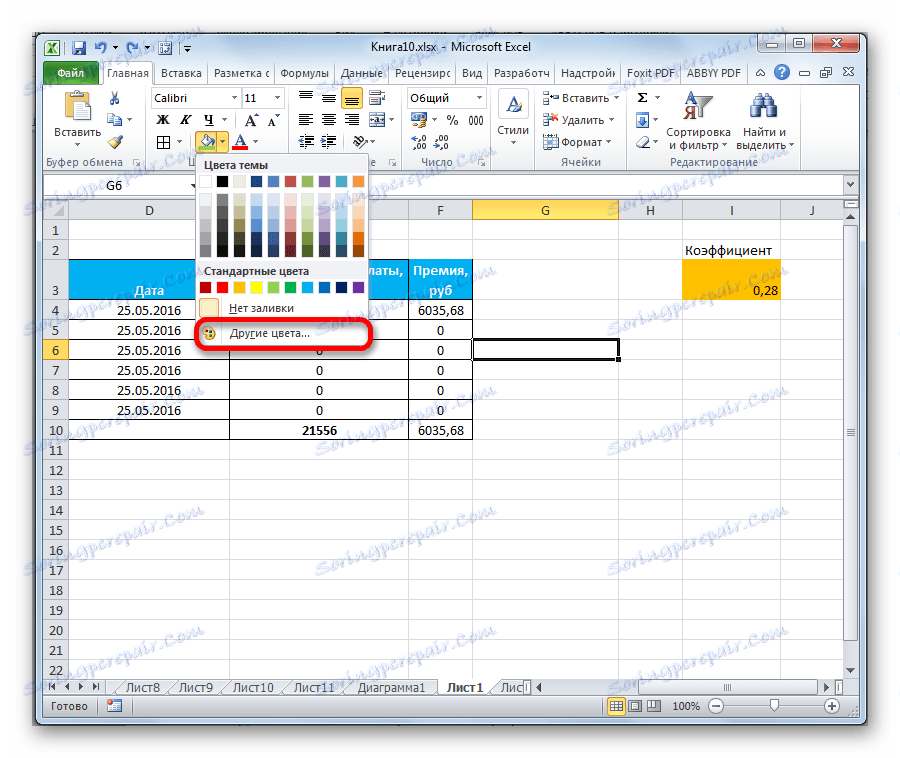Click the Wrap Text icon
The width and height of the screenshot is (900, 758).
point(377,98)
